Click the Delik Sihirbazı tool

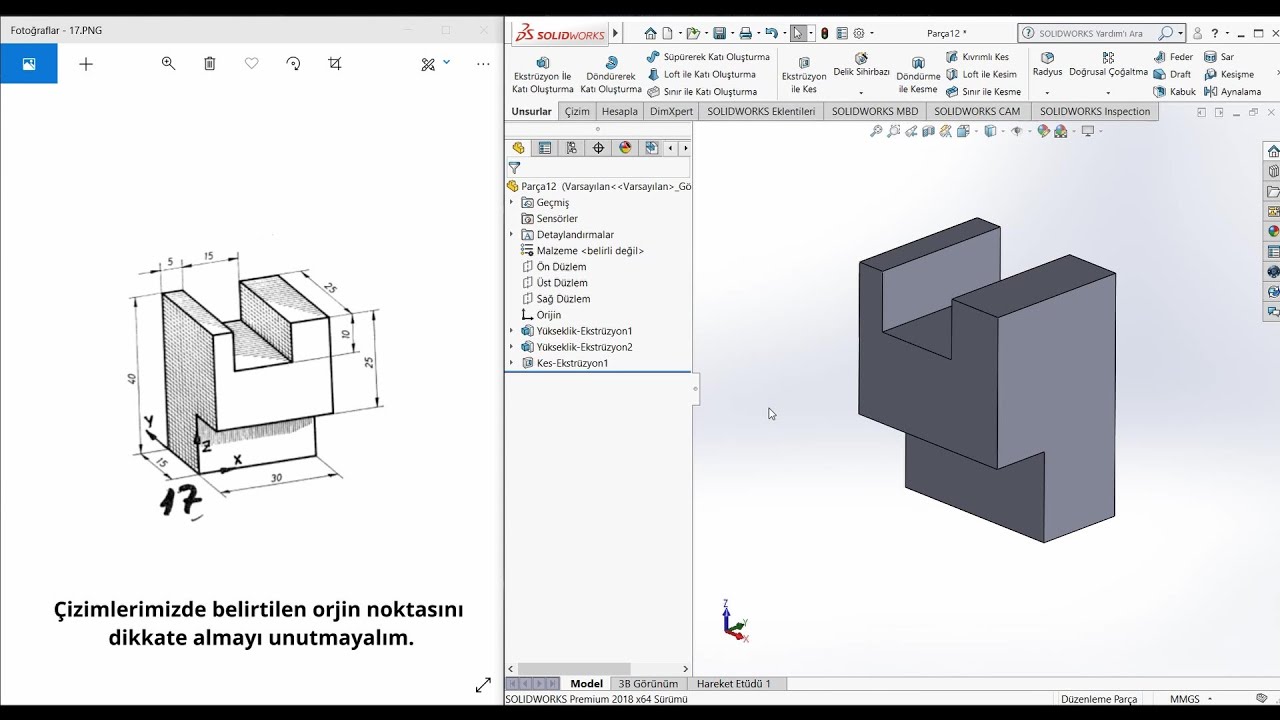pyautogui.click(x=861, y=65)
